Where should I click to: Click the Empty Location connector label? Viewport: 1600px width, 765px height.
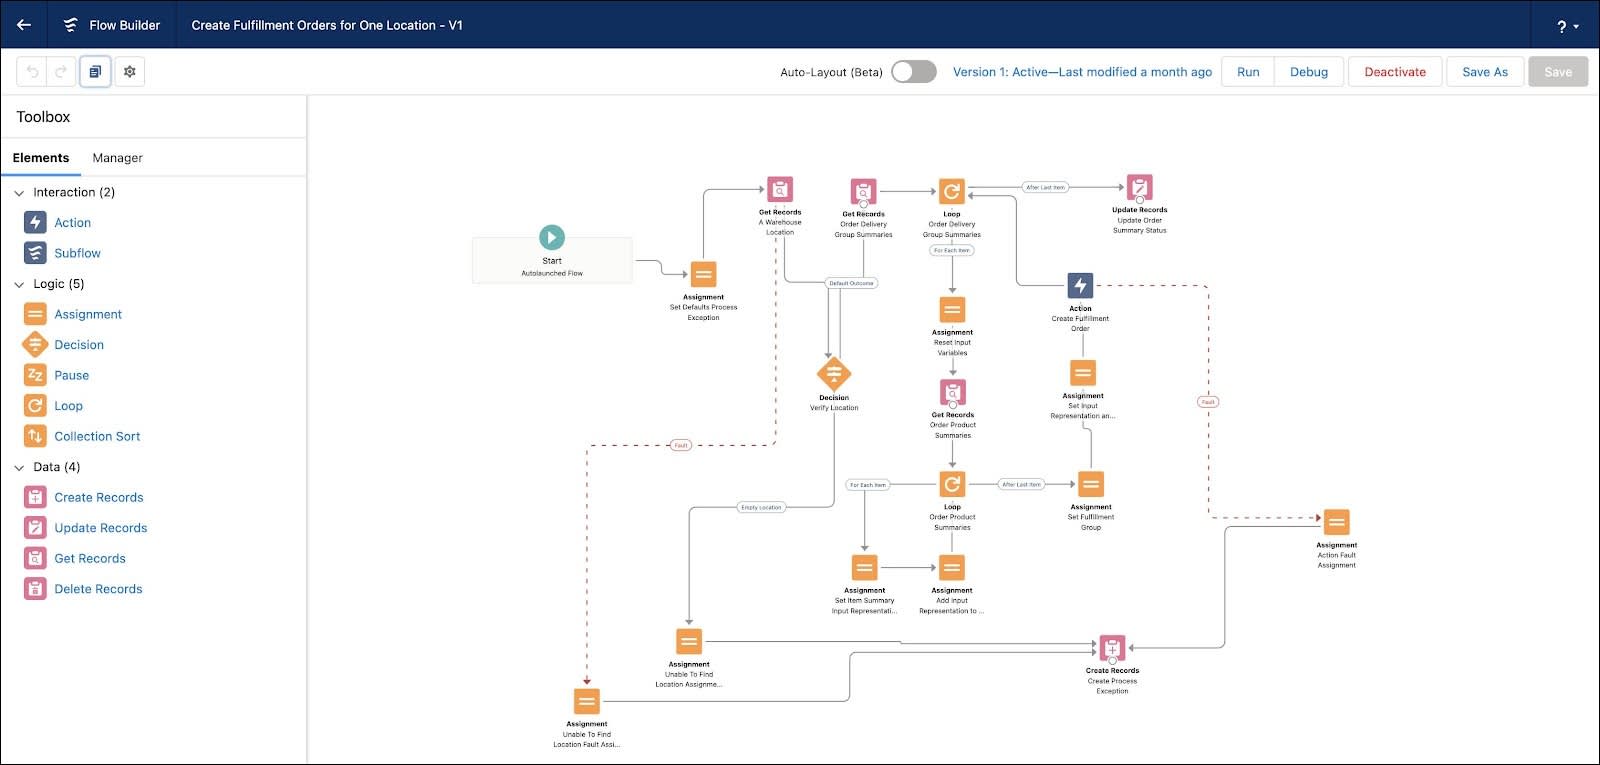[761, 507]
